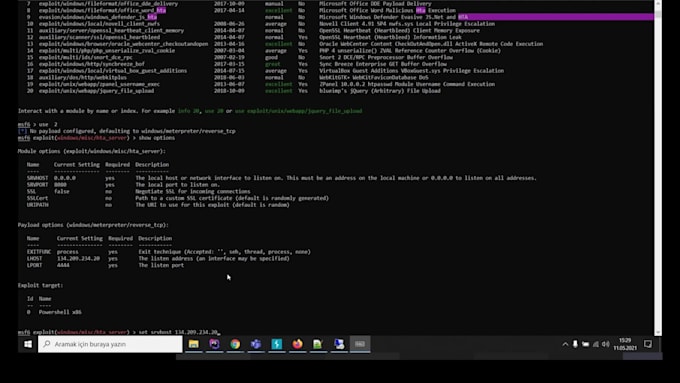
Task: Open File Explorer from the taskbar
Action: pyautogui.click(x=193, y=344)
